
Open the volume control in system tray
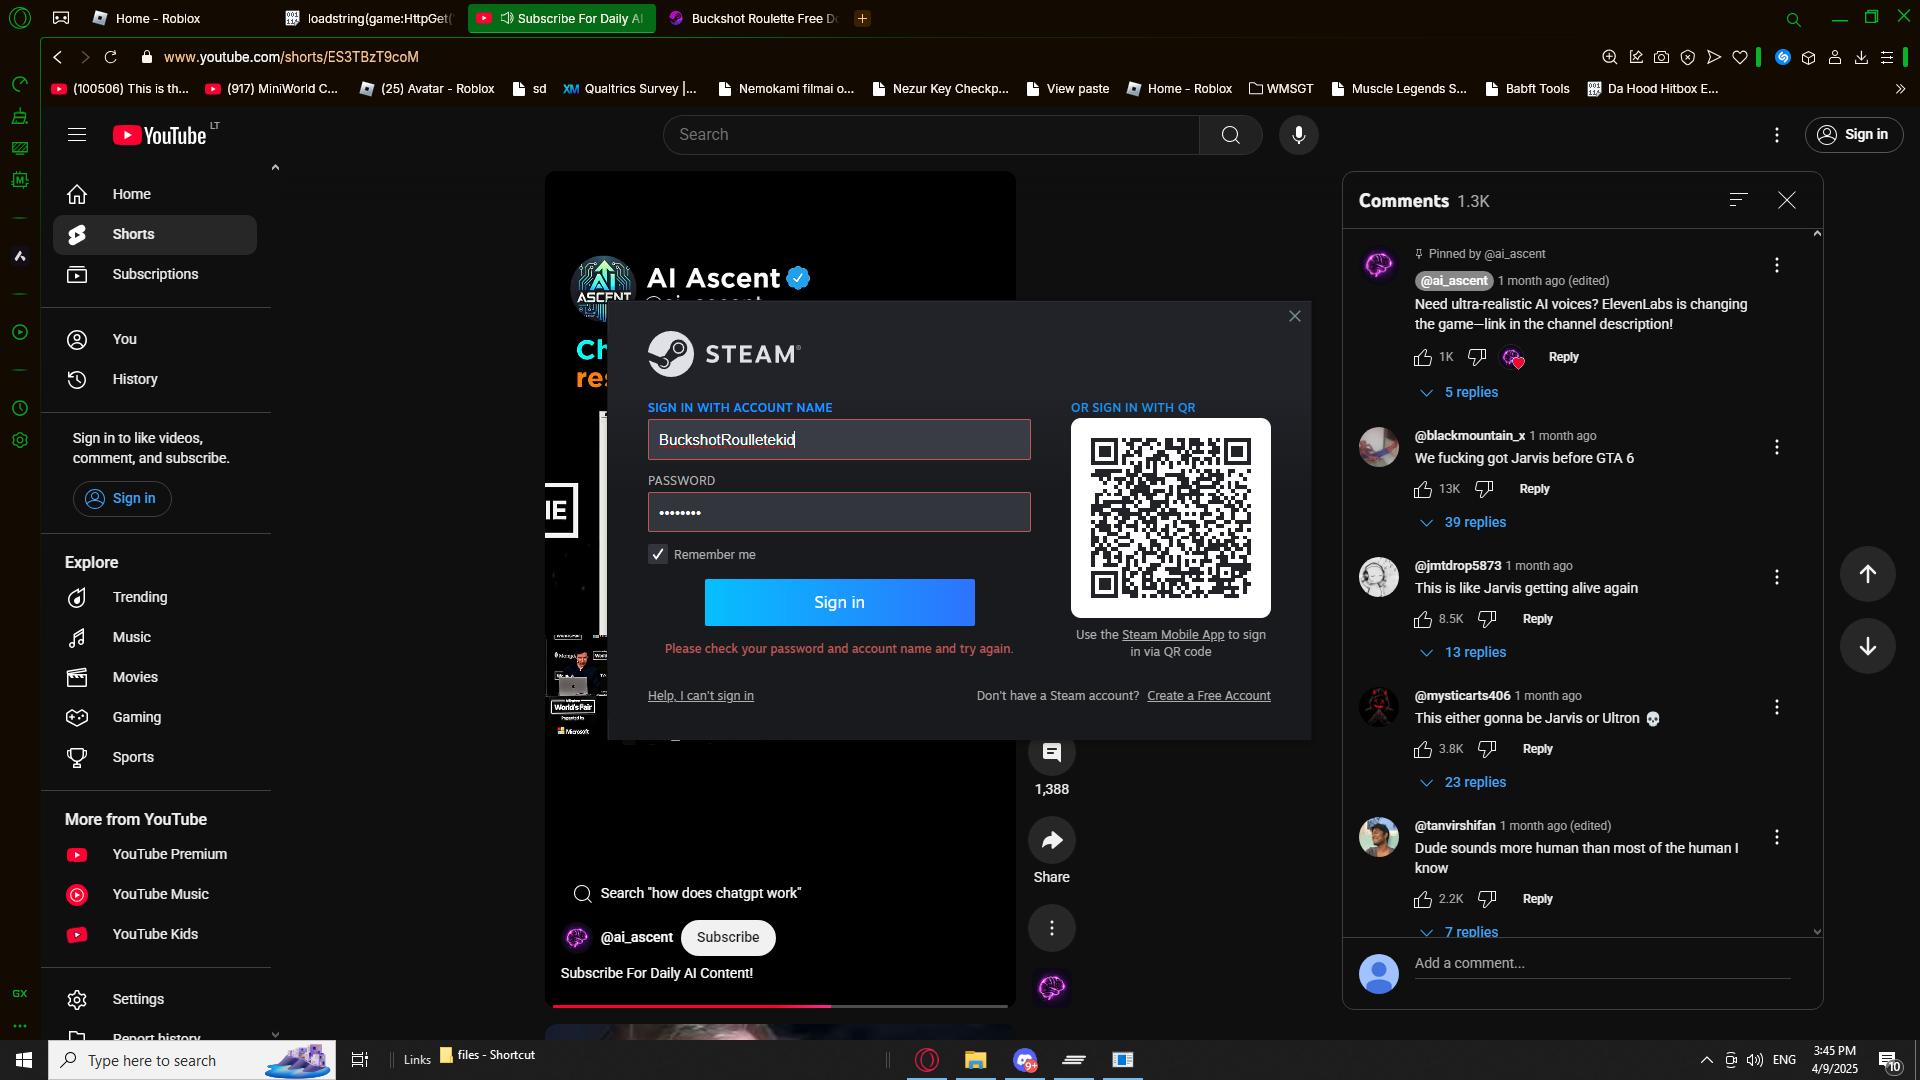tap(1754, 1060)
